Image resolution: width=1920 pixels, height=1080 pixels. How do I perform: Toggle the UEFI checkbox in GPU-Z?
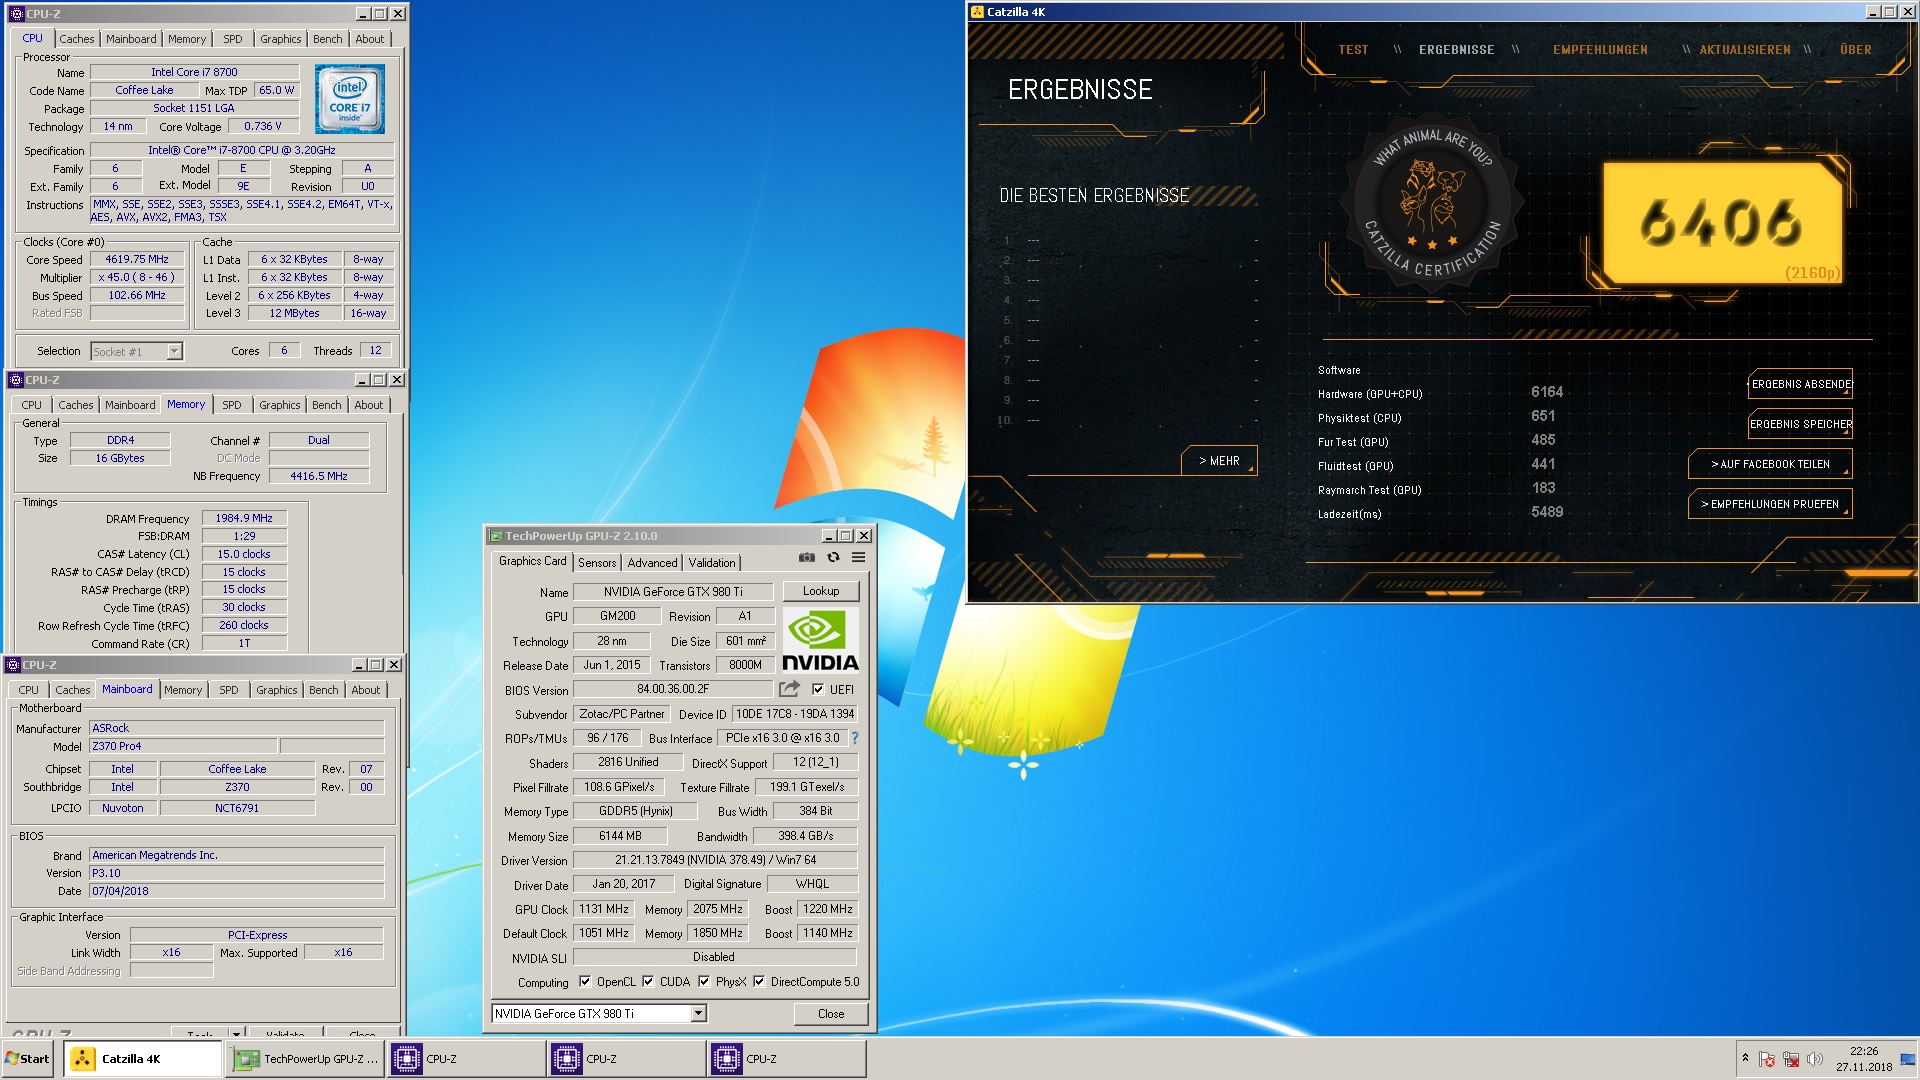[818, 690]
